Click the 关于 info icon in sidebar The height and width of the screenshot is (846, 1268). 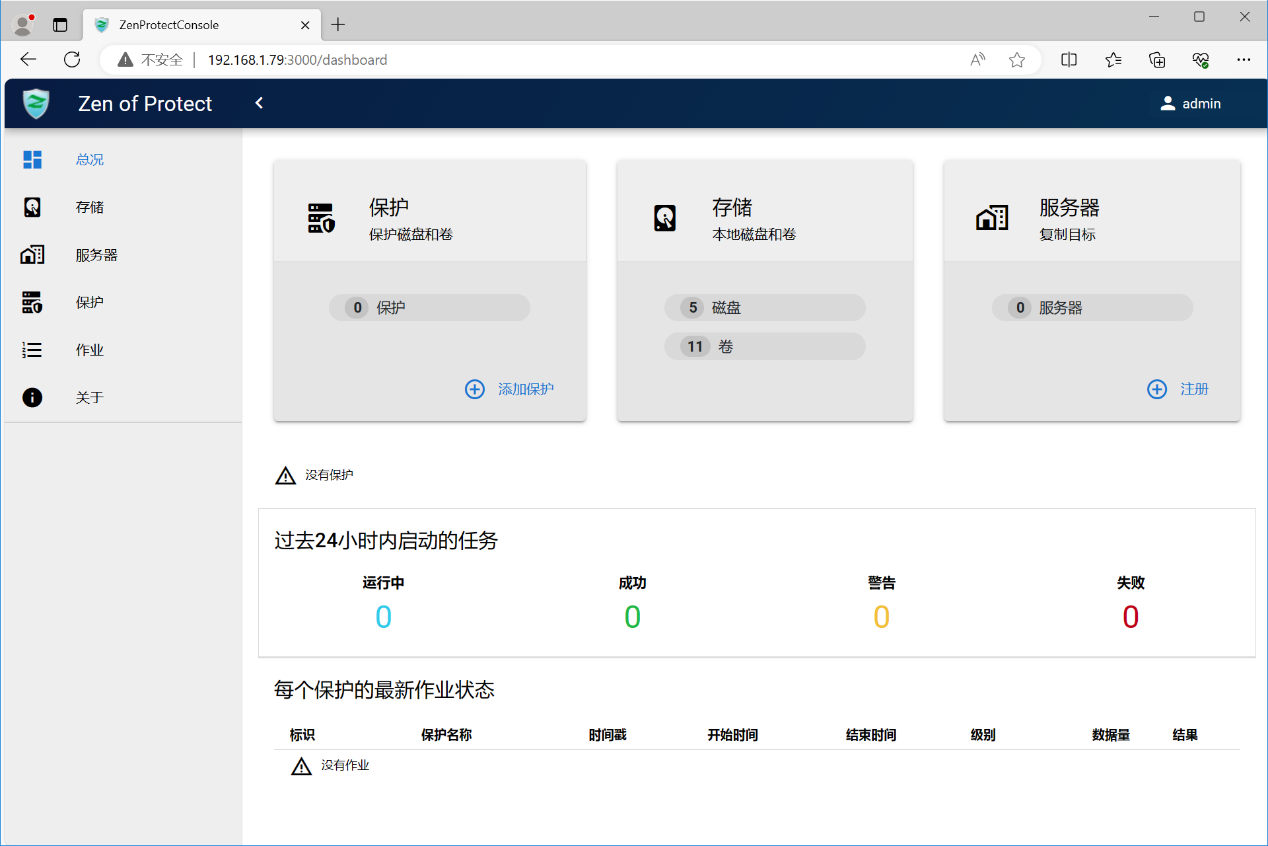(x=33, y=397)
